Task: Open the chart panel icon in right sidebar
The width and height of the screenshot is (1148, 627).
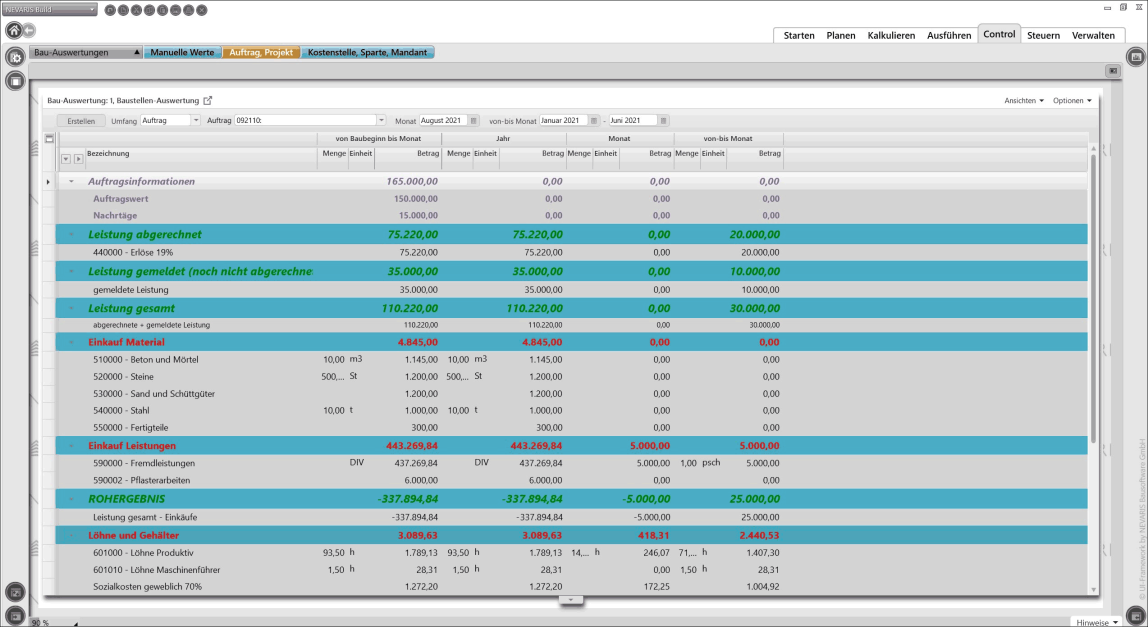Action: (1136, 56)
